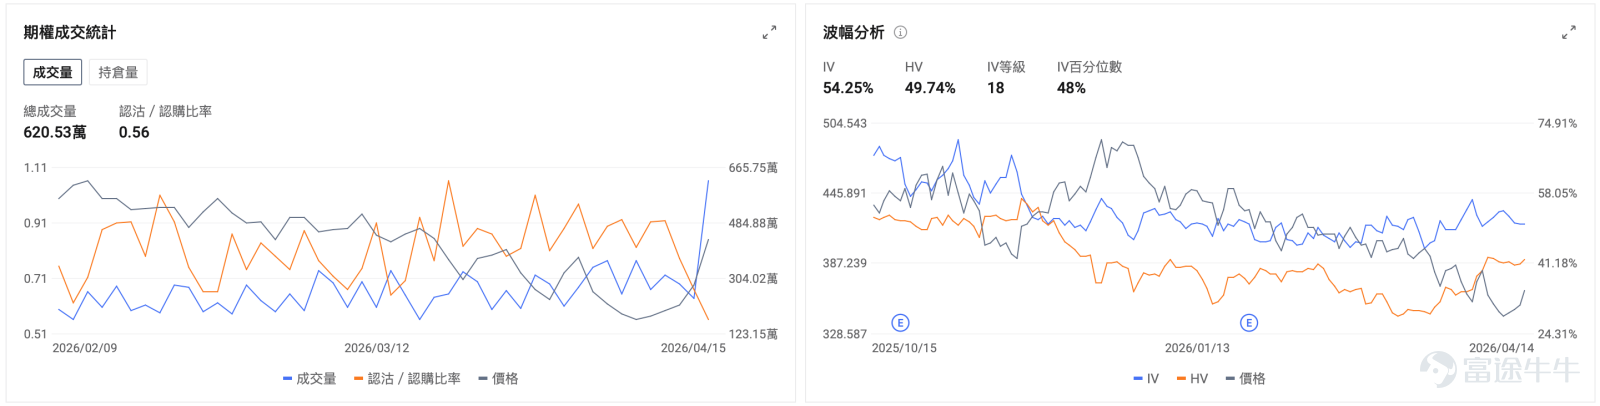Click the earnings E marker near 2026/01/13
The height and width of the screenshot is (406, 1600).
click(1248, 322)
